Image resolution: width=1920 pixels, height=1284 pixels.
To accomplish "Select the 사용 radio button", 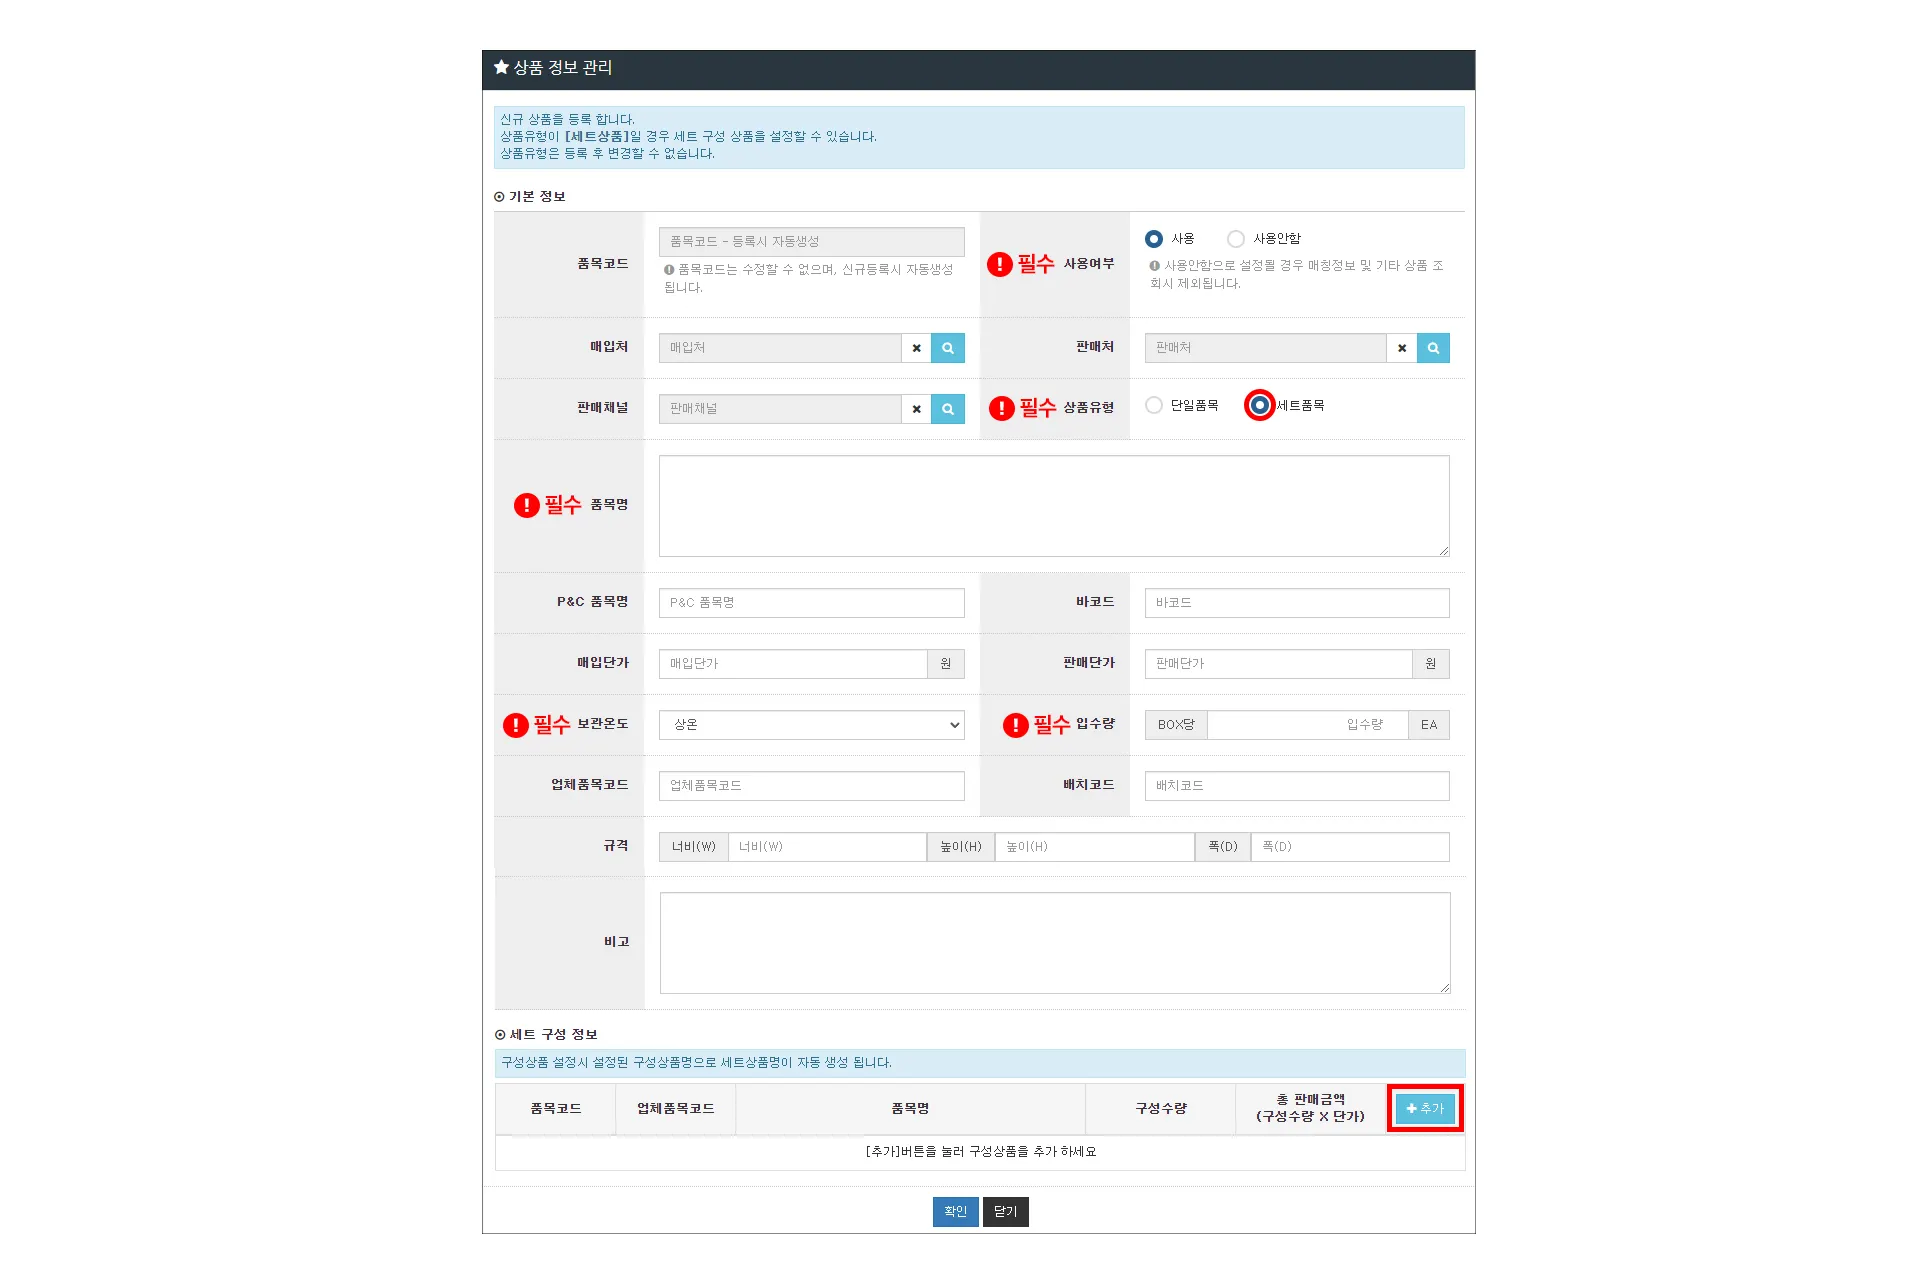I will [x=1154, y=239].
